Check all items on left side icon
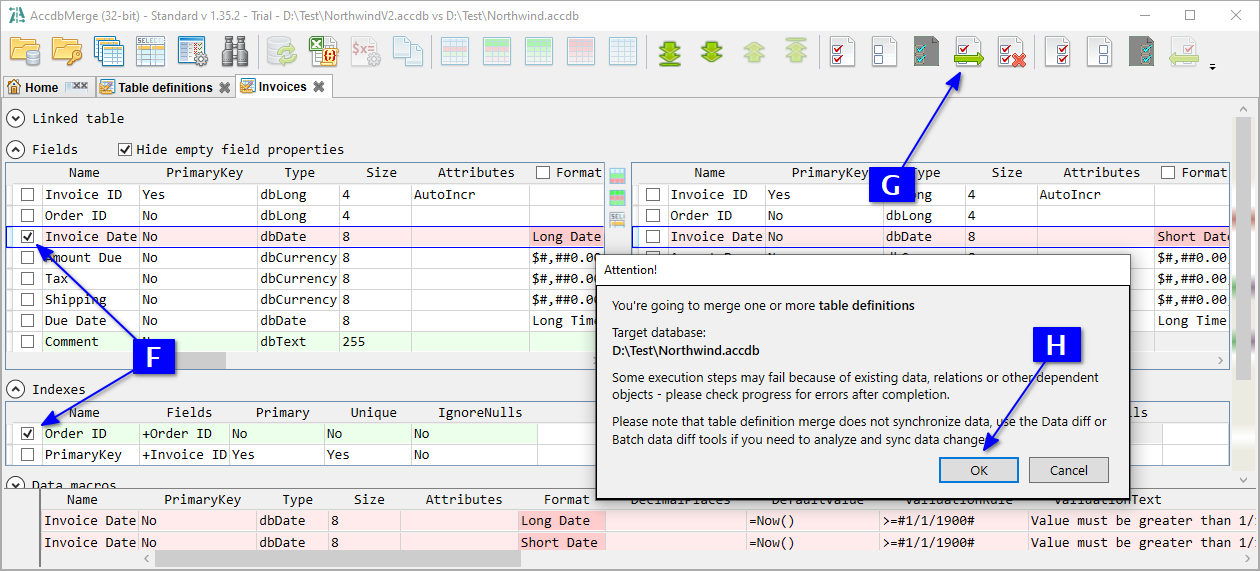 click(843, 51)
